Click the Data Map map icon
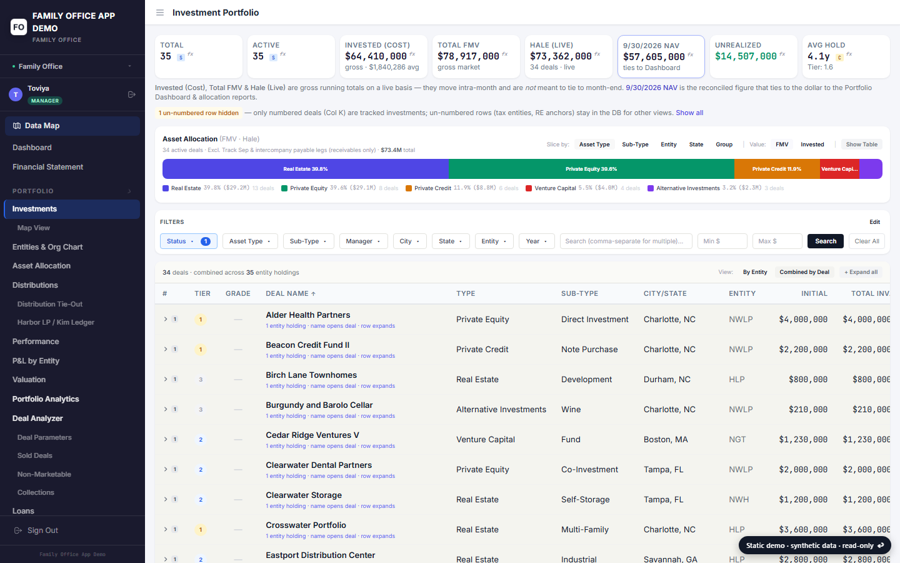 [x=17, y=126]
